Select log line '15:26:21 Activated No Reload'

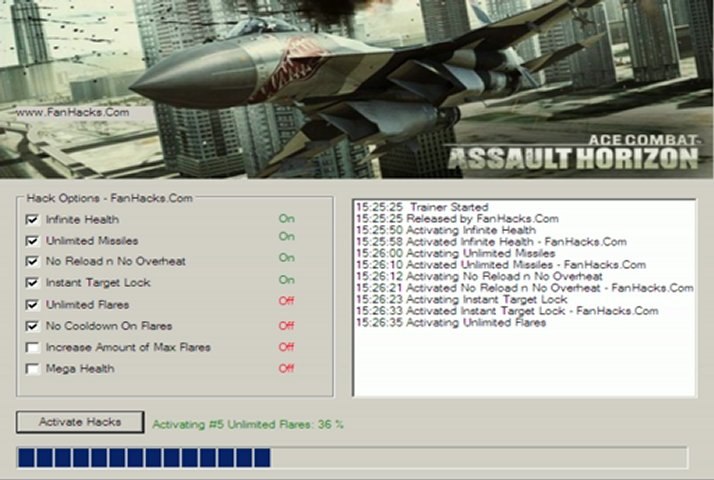(525, 288)
